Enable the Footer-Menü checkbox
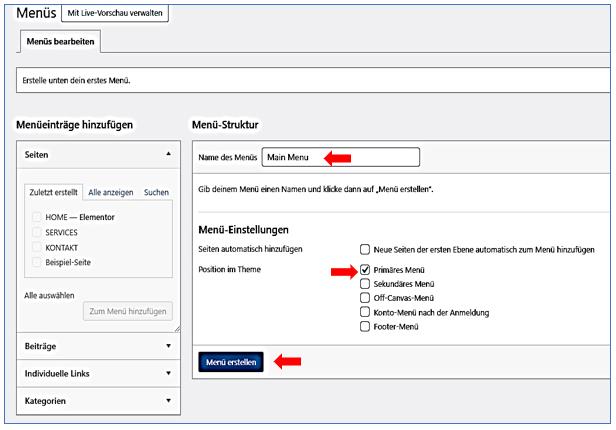This screenshot has height=430, width=616. point(365,326)
